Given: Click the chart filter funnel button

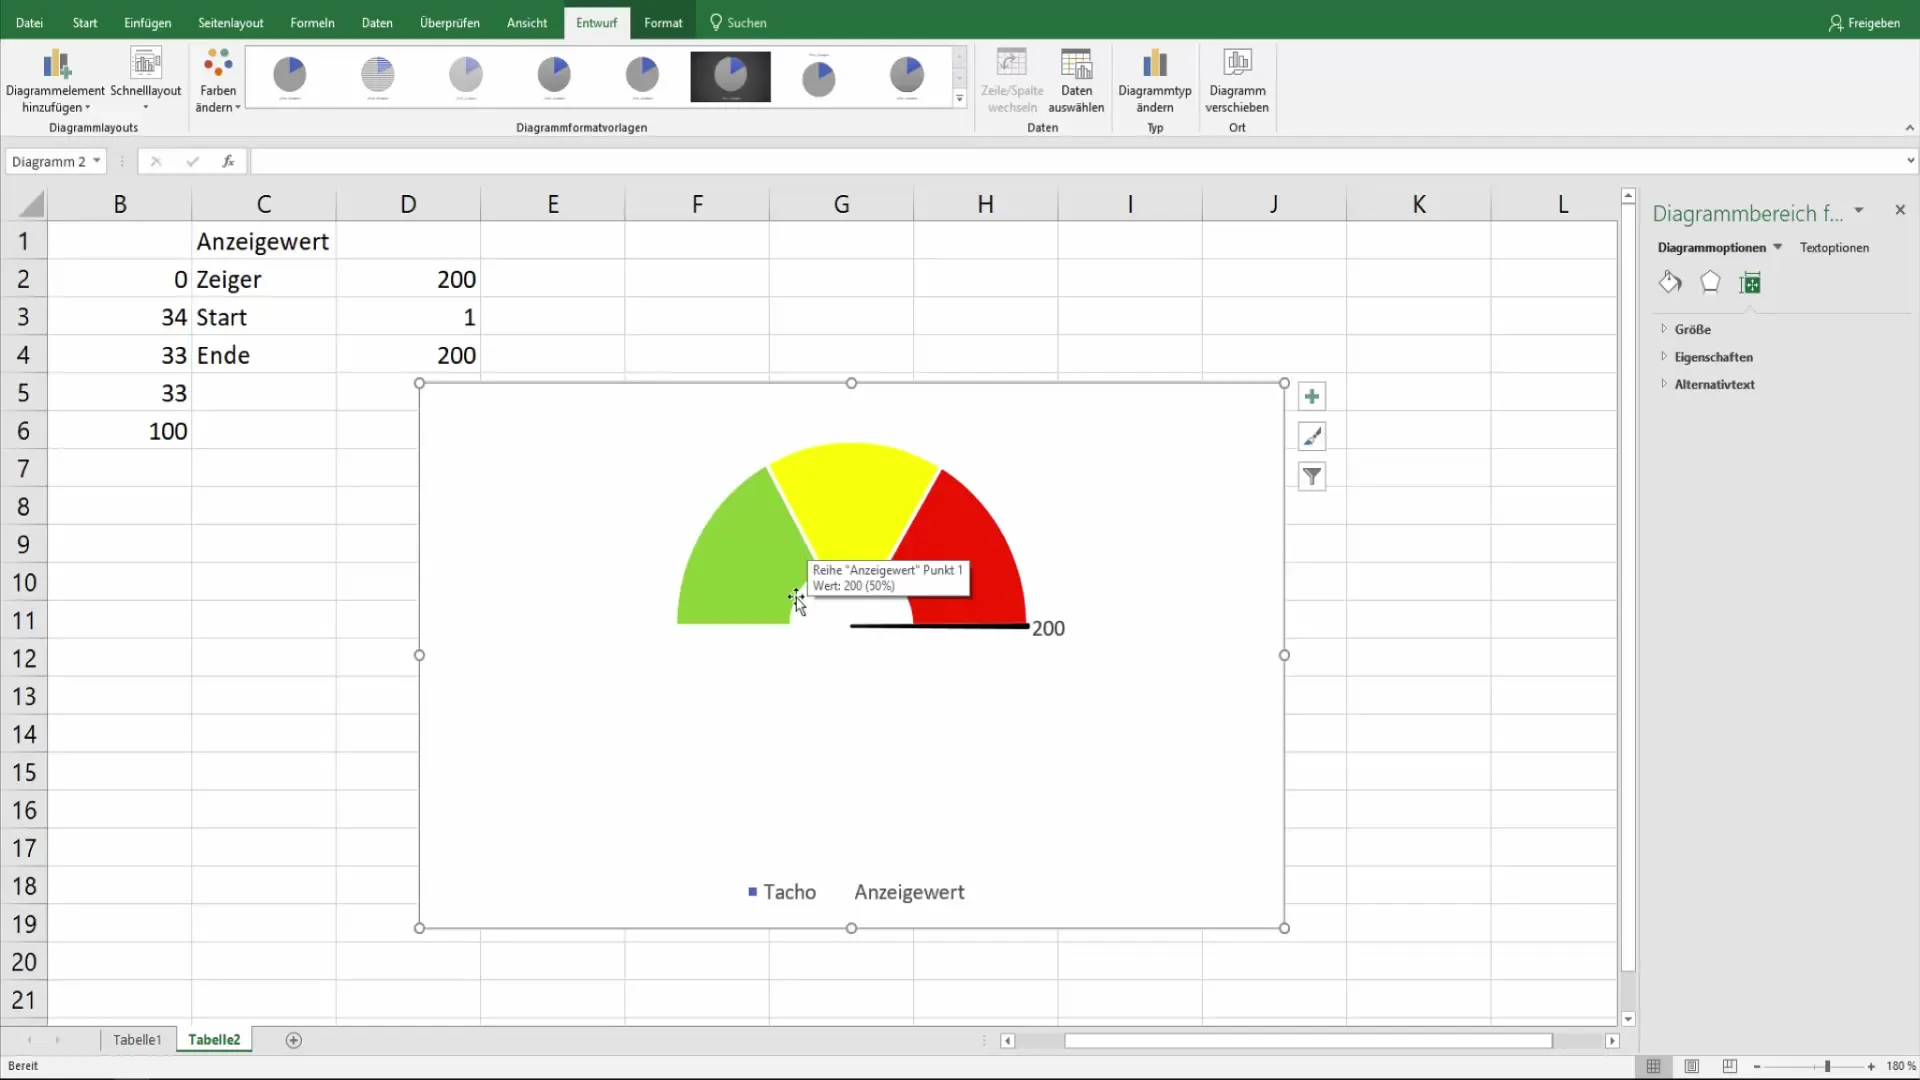Looking at the screenshot, I should pyautogui.click(x=1312, y=476).
